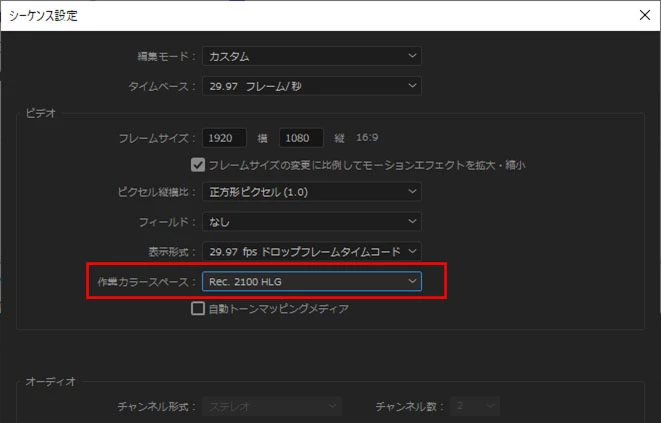This screenshot has height=423, width=661.
Task: Click the オーディオ section heading
Action: 51,381
